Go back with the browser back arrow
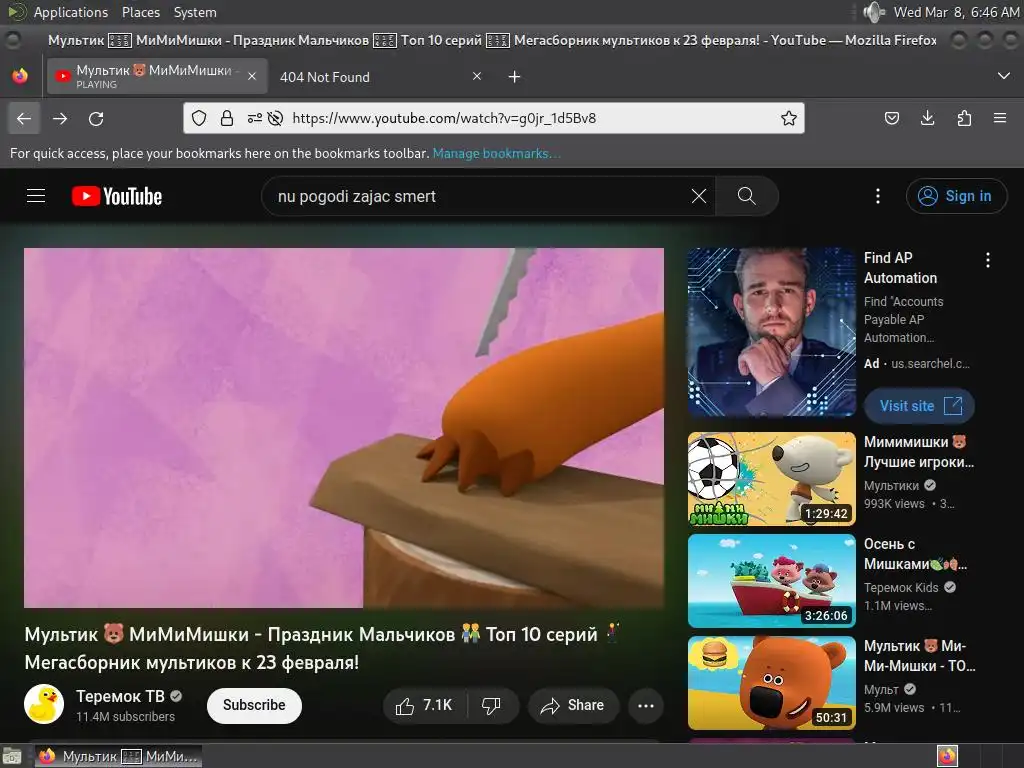Image resolution: width=1024 pixels, height=768 pixels. pyautogui.click(x=24, y=118)
